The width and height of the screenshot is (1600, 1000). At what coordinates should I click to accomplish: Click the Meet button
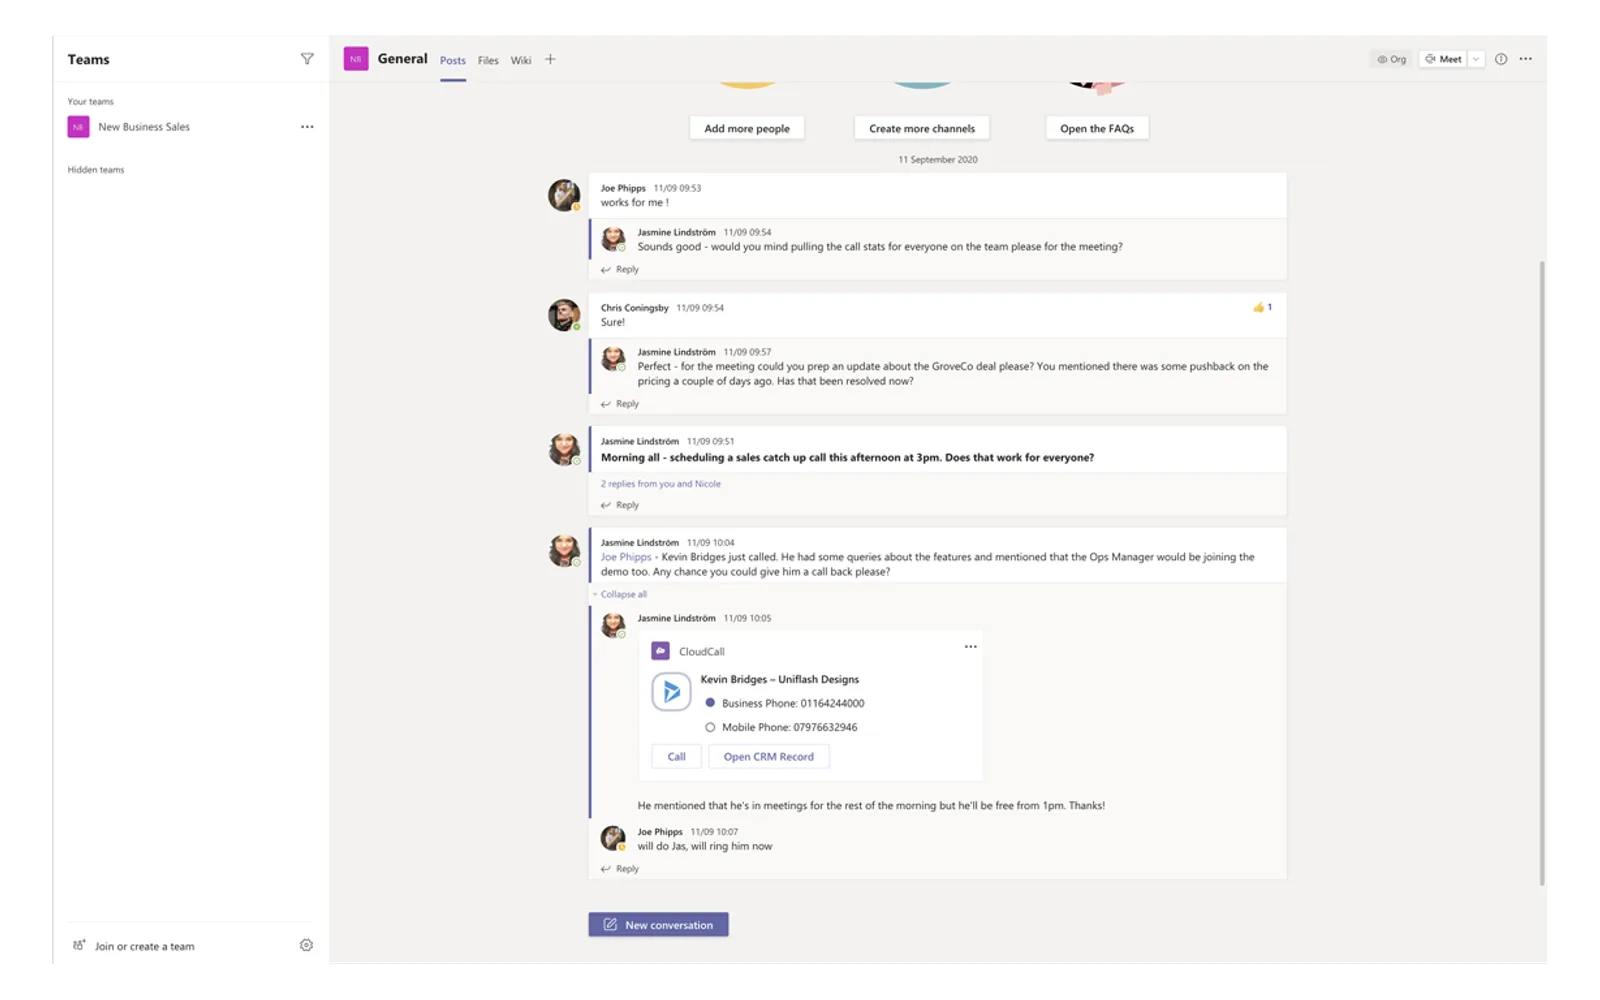pos(1443,59)
